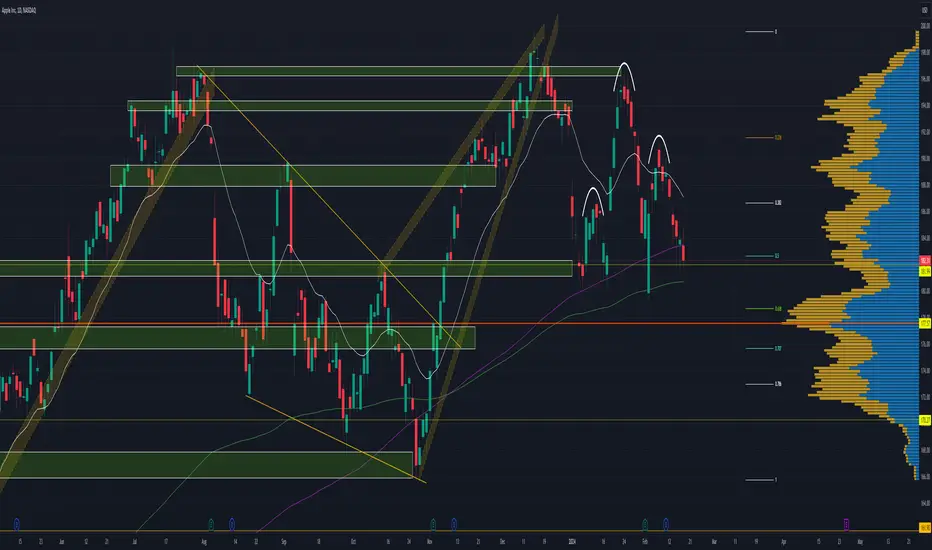Select the Fibonacci 0 level label
Screen dimensions: 932x550
point(776,32)
